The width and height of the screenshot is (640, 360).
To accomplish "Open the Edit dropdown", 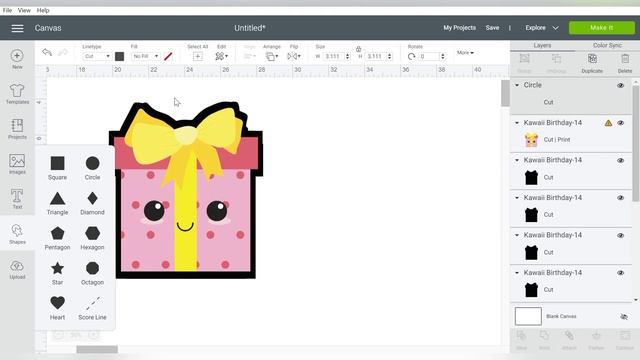I will (222, 56).
